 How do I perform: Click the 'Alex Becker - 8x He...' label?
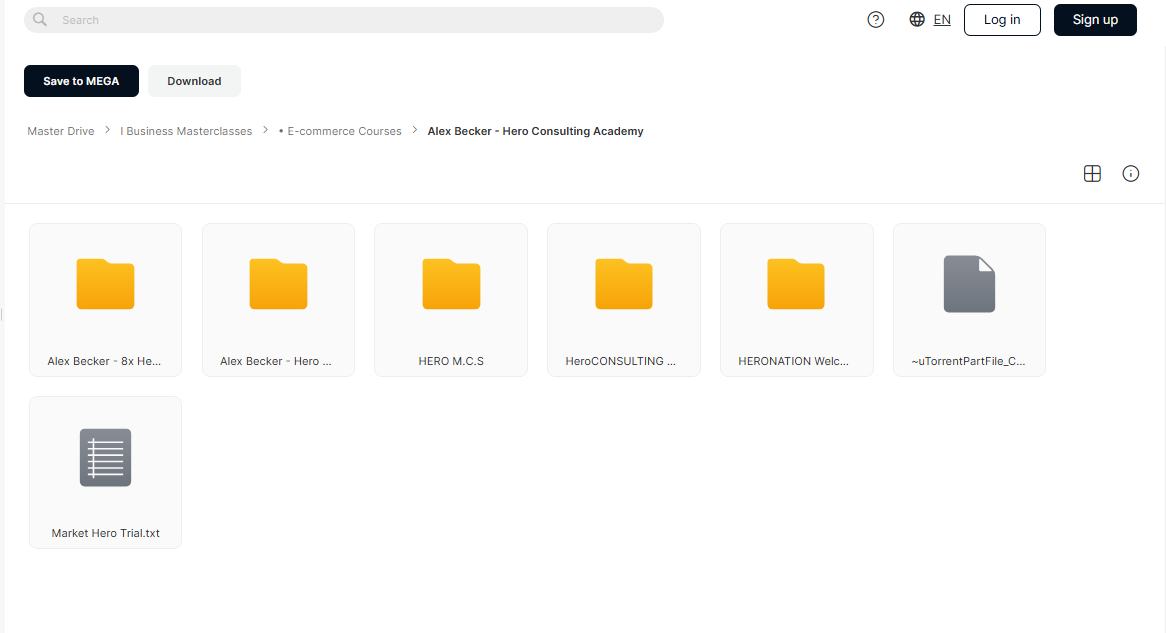(104, 361)
